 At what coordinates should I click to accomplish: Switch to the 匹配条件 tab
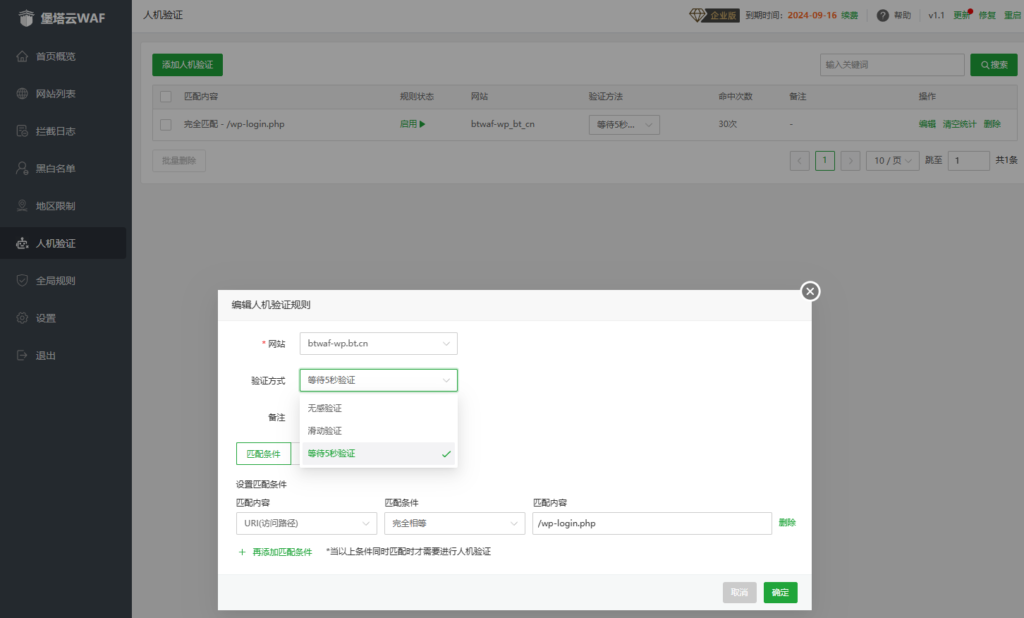(263, 453)
